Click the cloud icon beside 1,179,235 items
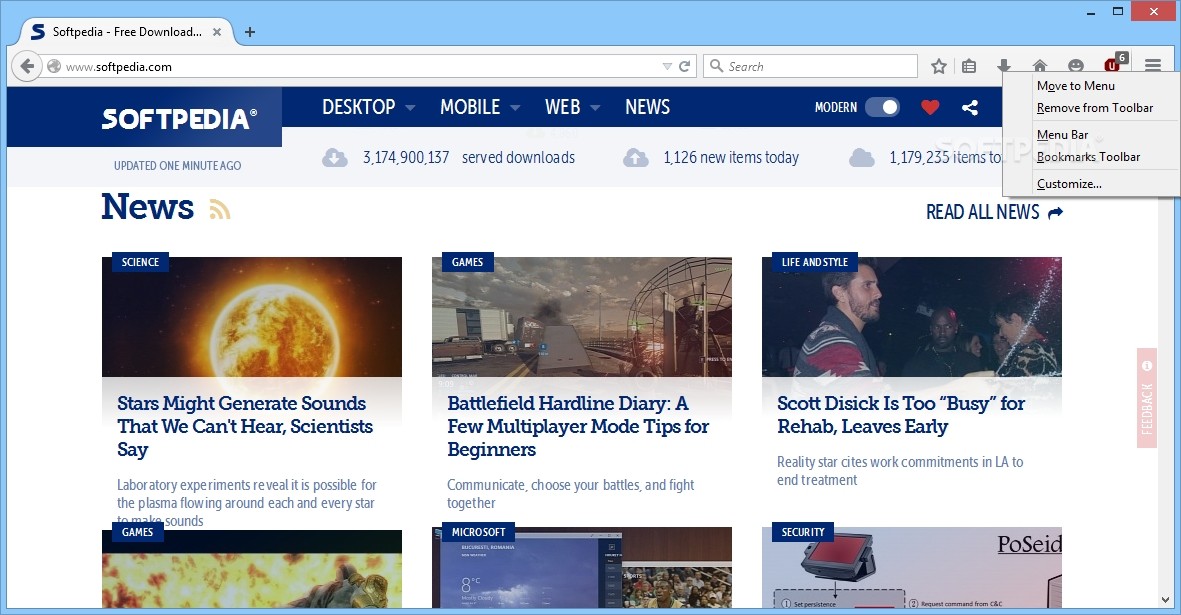 pyautogui.click(x=862, y=157)
